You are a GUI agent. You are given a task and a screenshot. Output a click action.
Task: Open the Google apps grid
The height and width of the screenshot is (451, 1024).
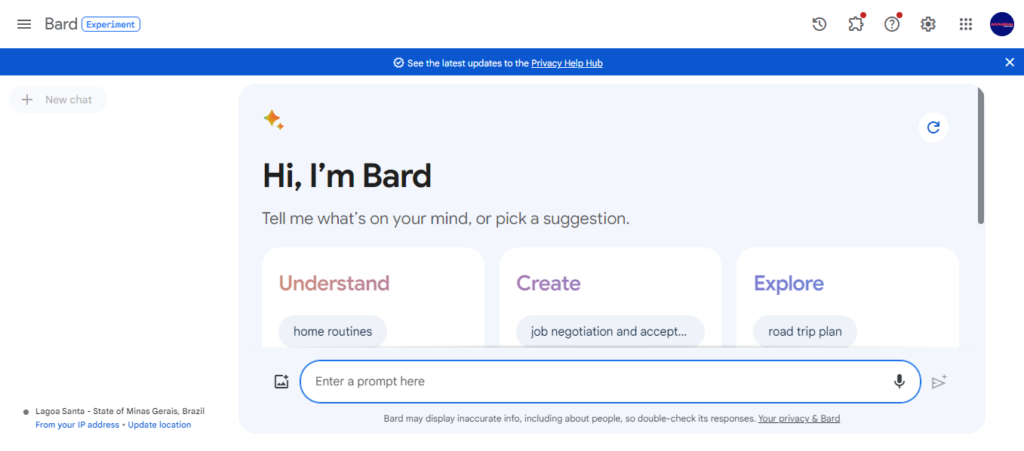(965, 24)
